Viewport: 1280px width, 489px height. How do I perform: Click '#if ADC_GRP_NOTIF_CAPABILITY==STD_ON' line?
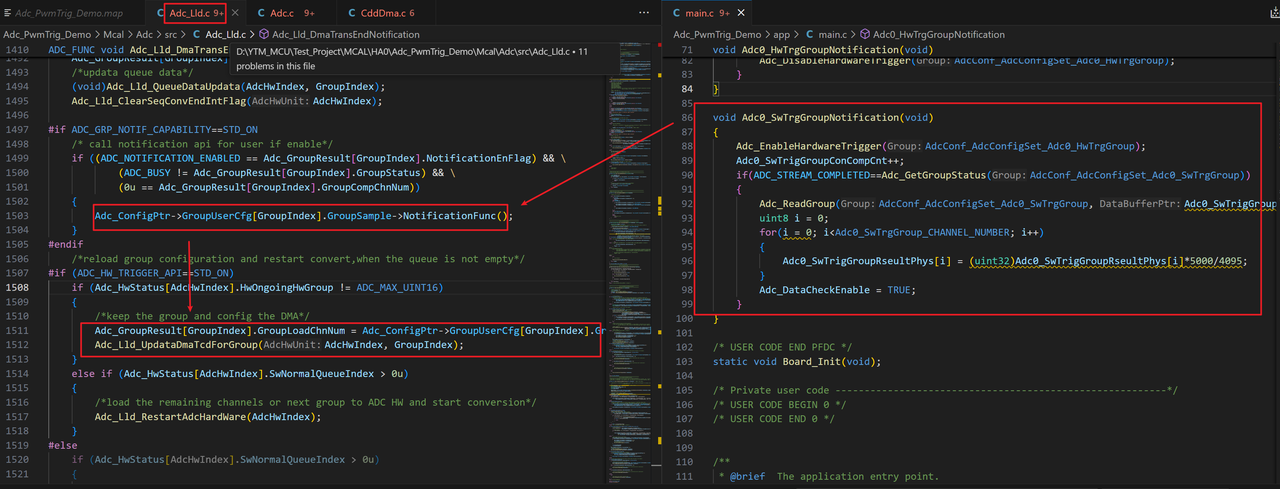click(x=153, y=130)
